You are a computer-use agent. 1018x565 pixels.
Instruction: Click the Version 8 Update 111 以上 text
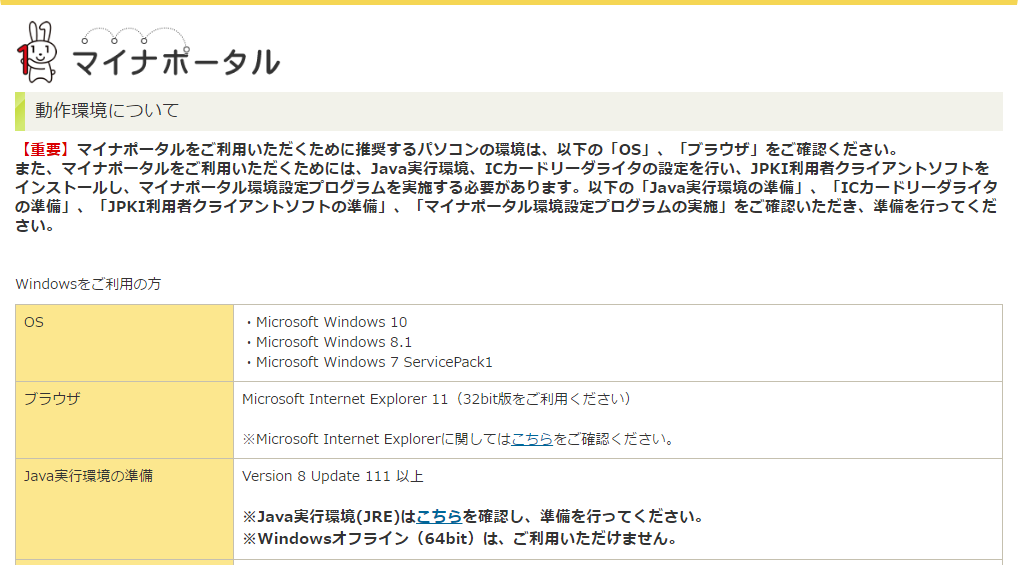pos(332,477)
